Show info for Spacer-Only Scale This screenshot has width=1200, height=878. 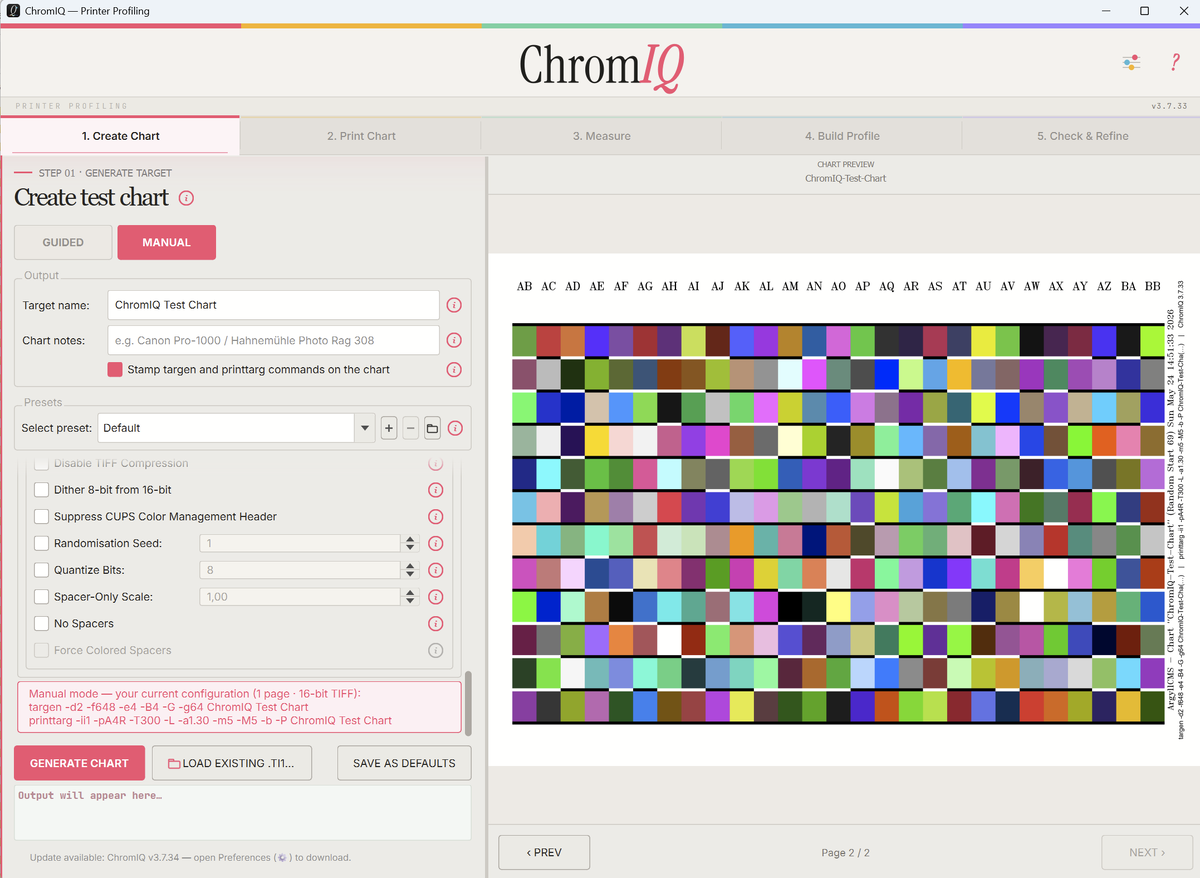435,597
